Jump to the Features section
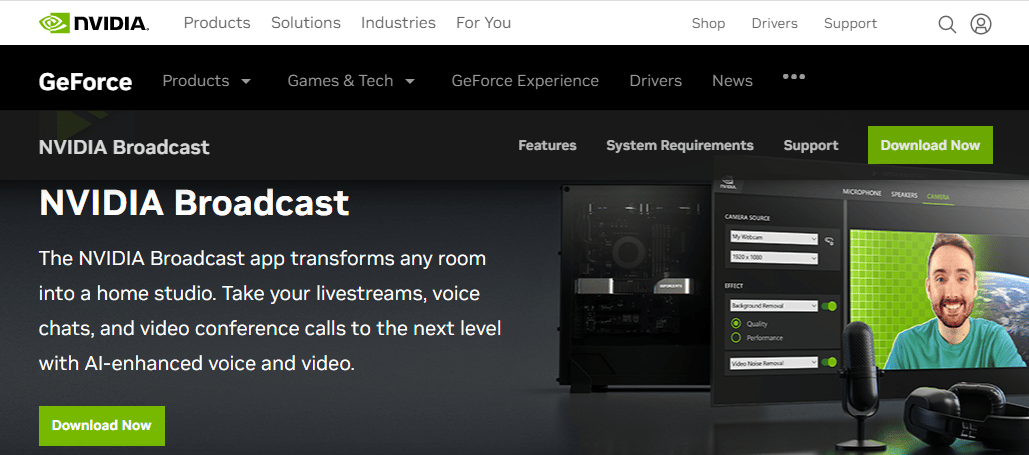This screenshot has width=1029, height=455. point(547,145)
